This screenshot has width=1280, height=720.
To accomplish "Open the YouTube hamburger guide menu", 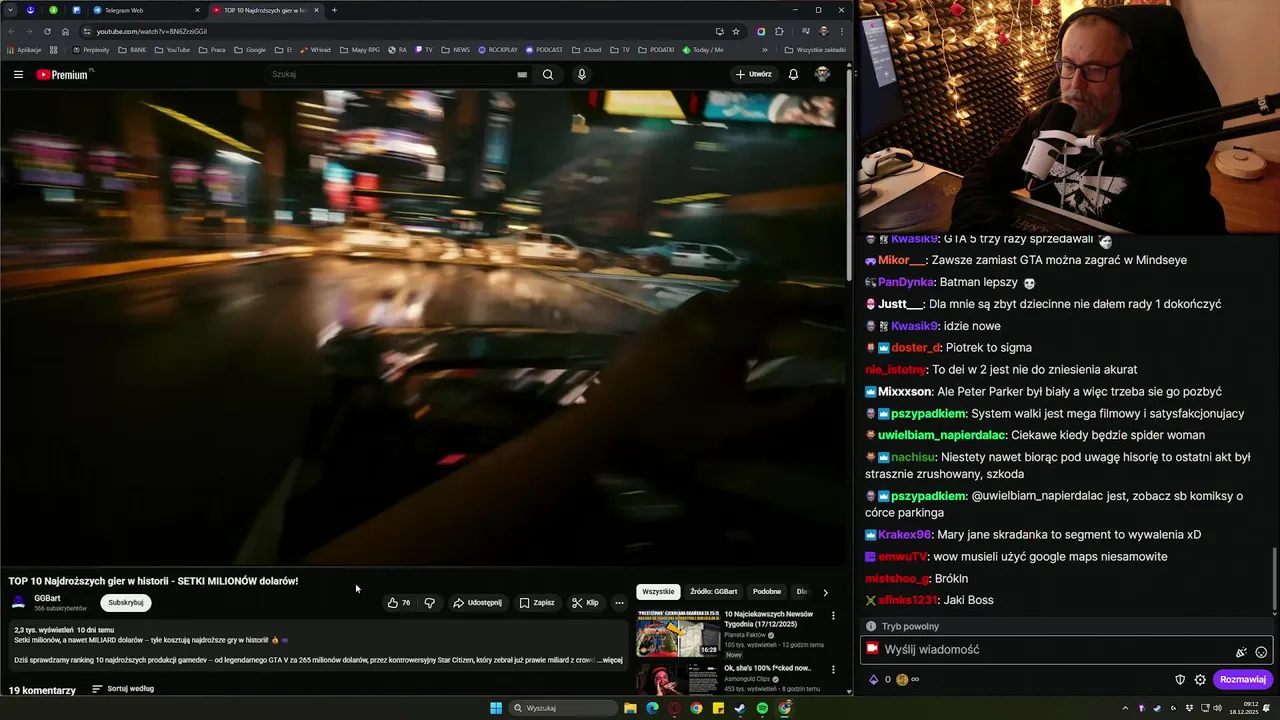I will tap(18, 74).
